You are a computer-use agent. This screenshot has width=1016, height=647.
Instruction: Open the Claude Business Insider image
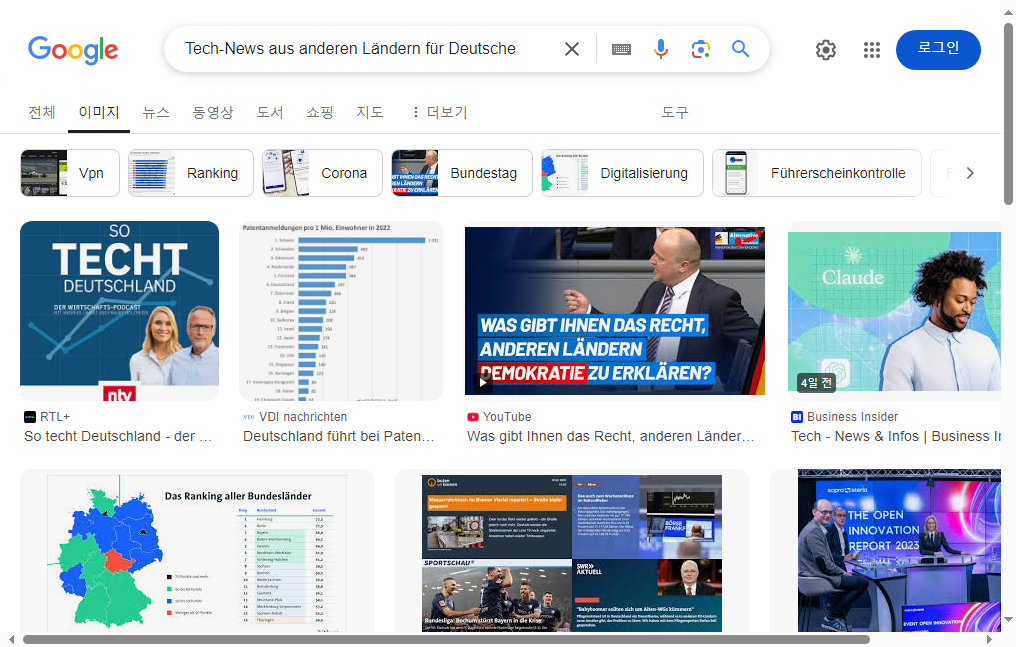click(894, 311)
